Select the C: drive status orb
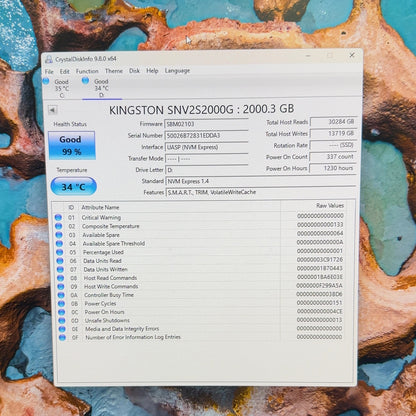 click(46, 81)
